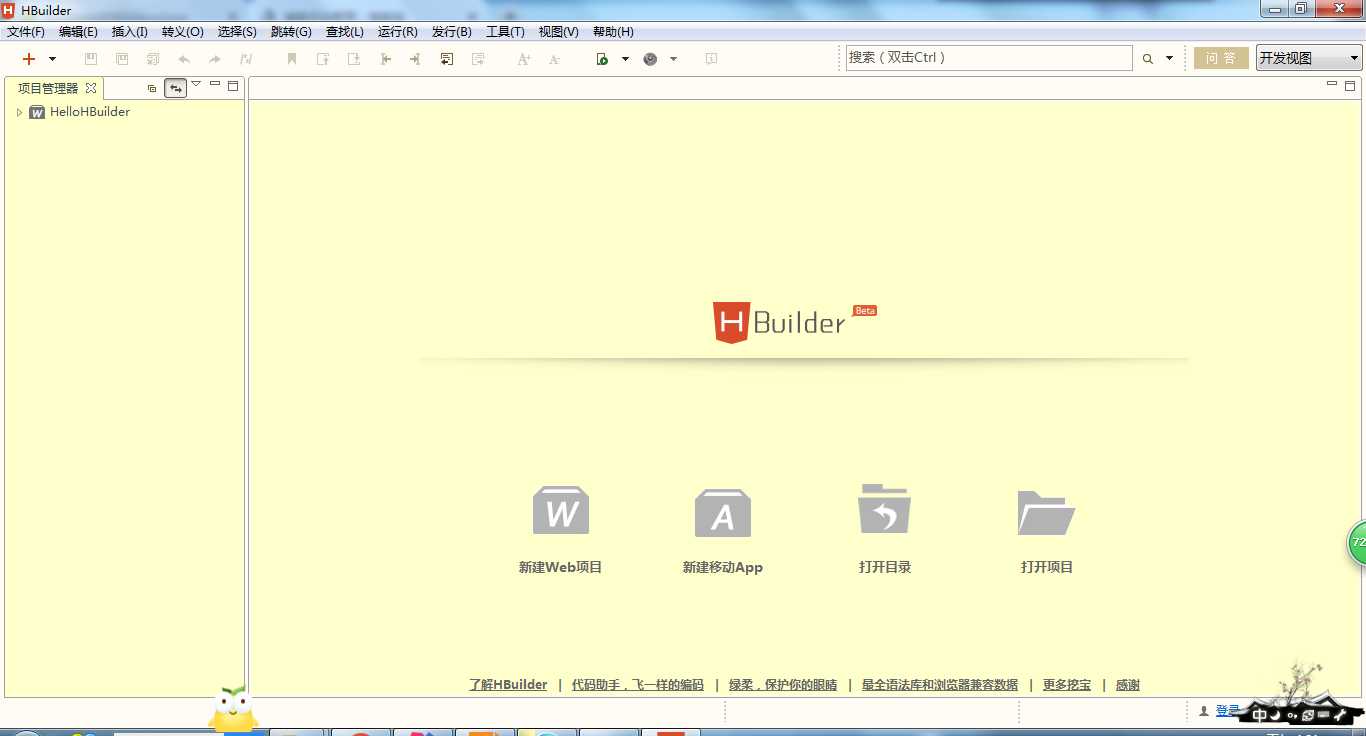1366x736 pixels.
Task: Minimize the editor area
Action: point(1332,85)
